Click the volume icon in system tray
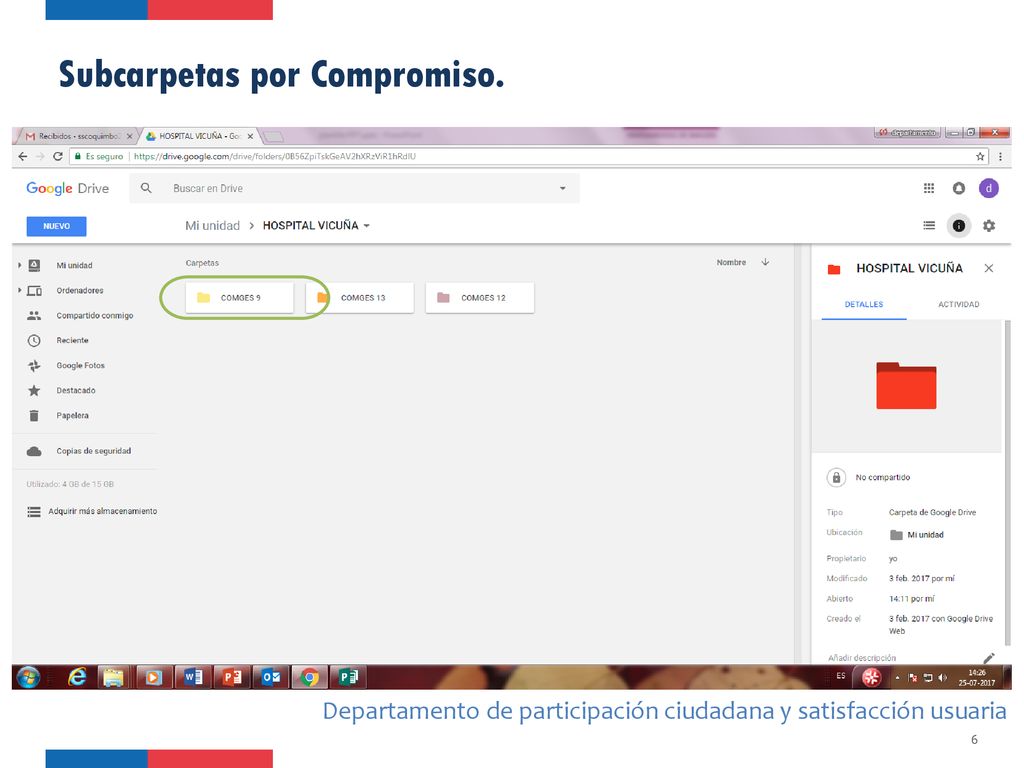1024x768 pixels. (942, 678)
